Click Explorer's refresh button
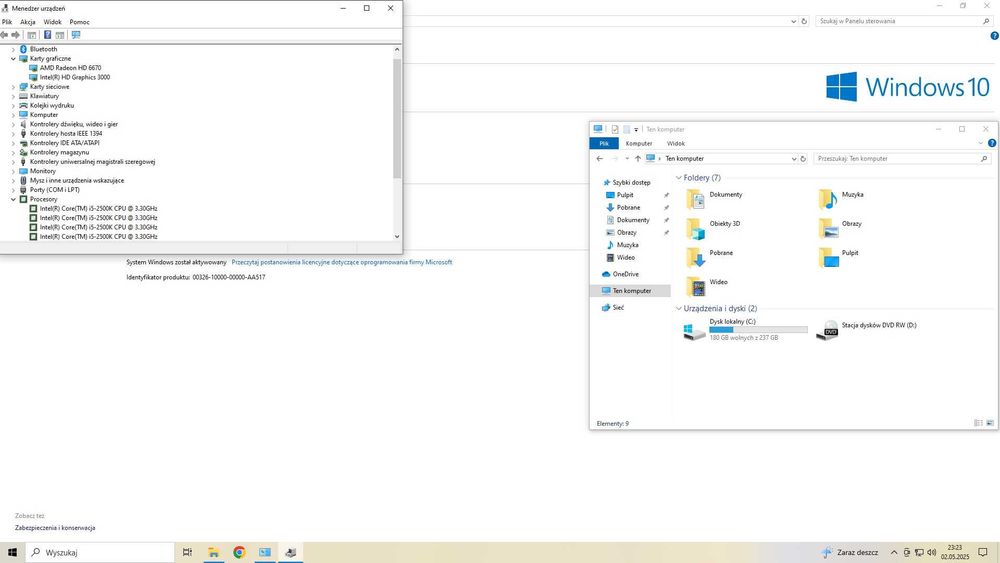This screenshot has width=1000, height=563. 803,159
